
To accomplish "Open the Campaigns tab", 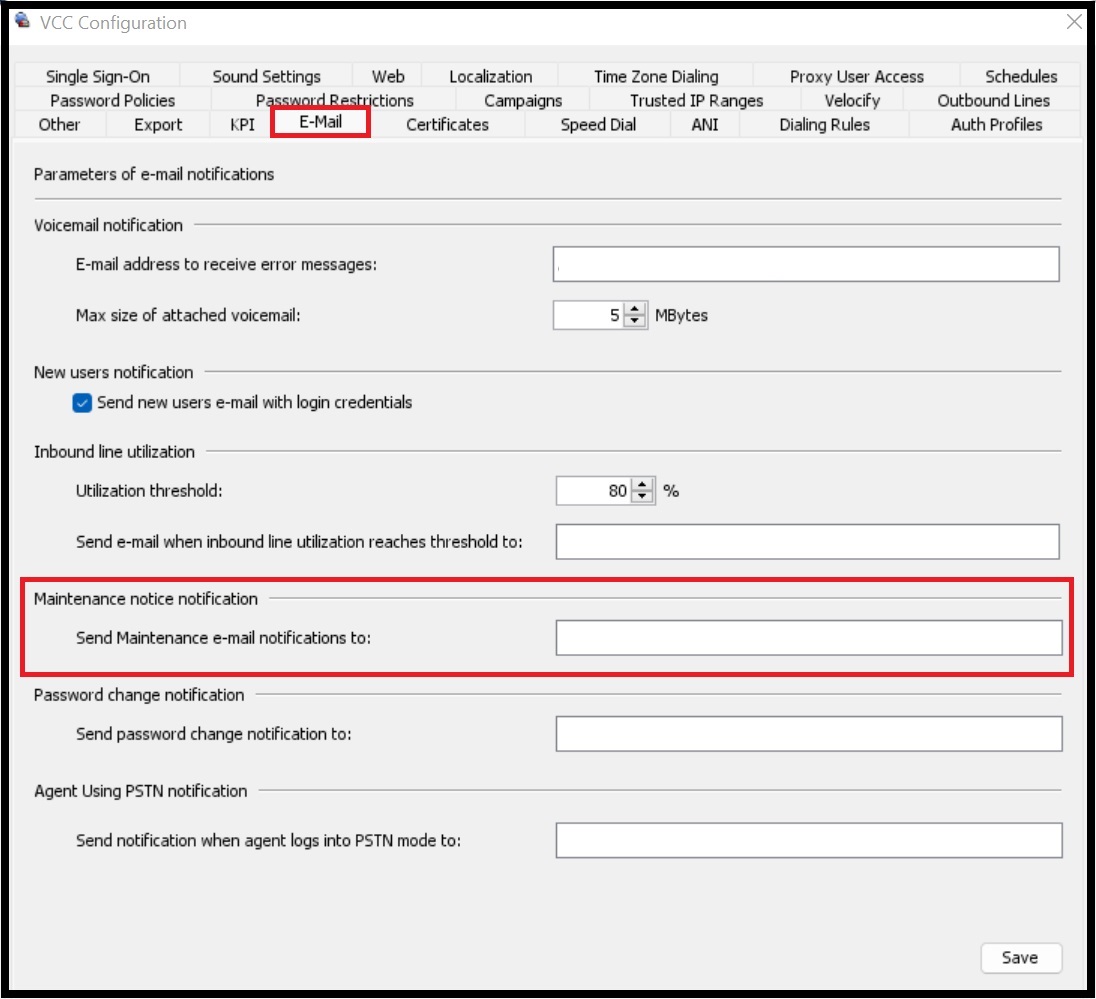I will 523,100.
